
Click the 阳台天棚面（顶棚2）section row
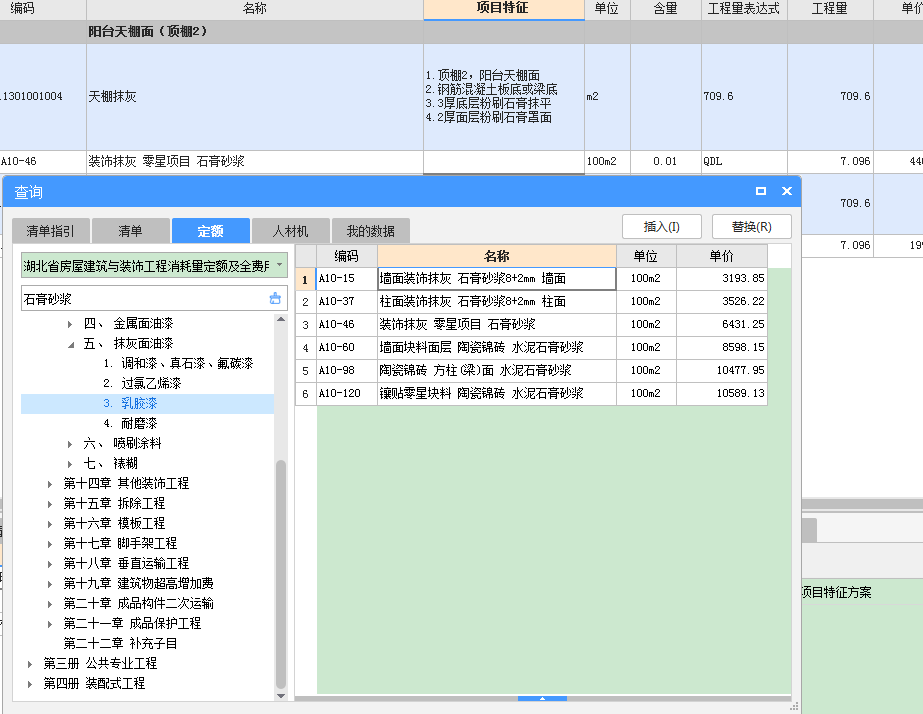pos(462,32)
